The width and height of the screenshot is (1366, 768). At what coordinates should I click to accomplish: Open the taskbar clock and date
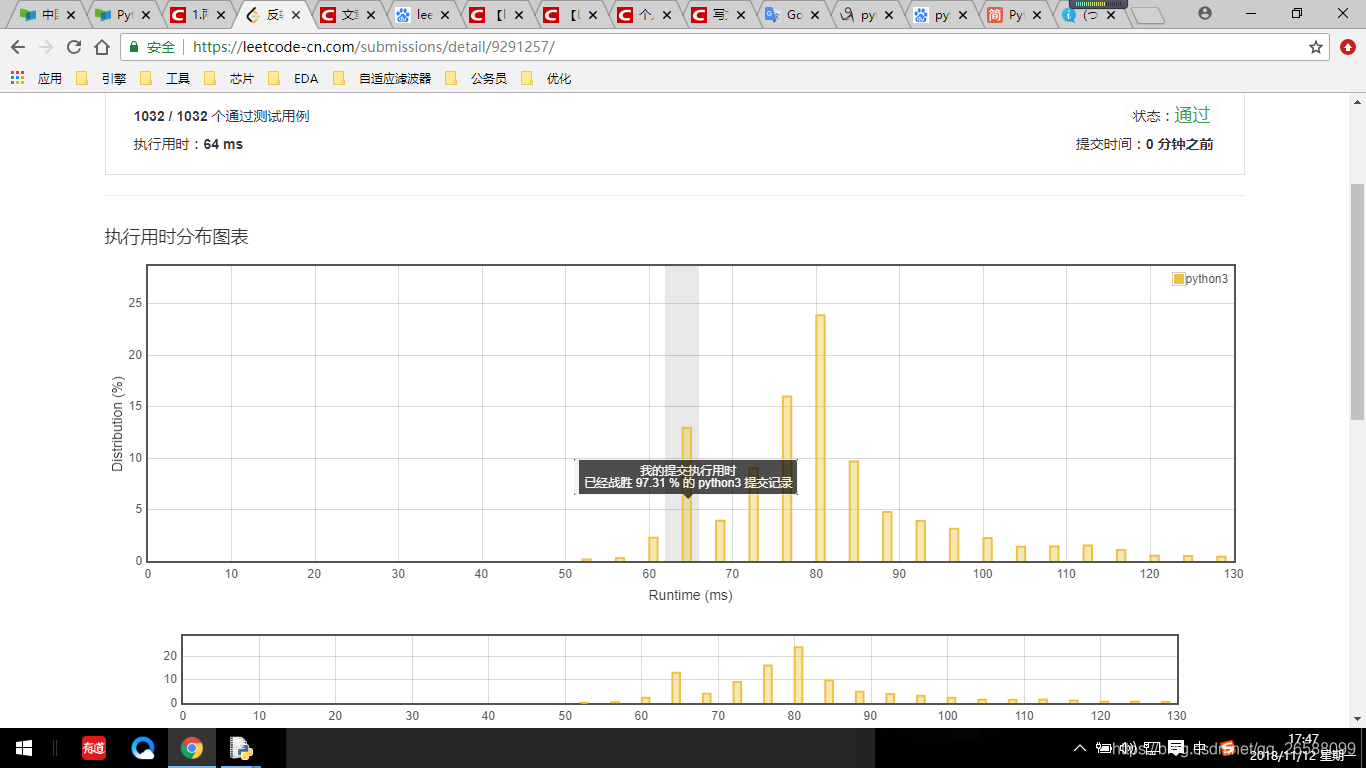(1303, 748)
